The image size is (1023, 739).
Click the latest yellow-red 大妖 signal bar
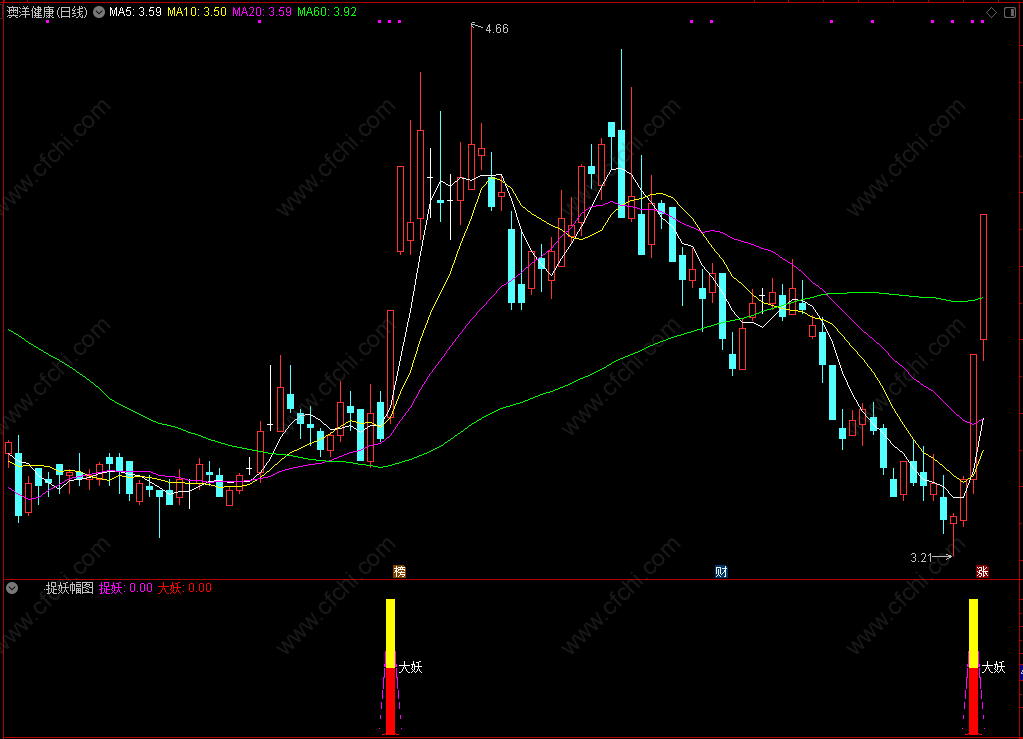(973, 667)
